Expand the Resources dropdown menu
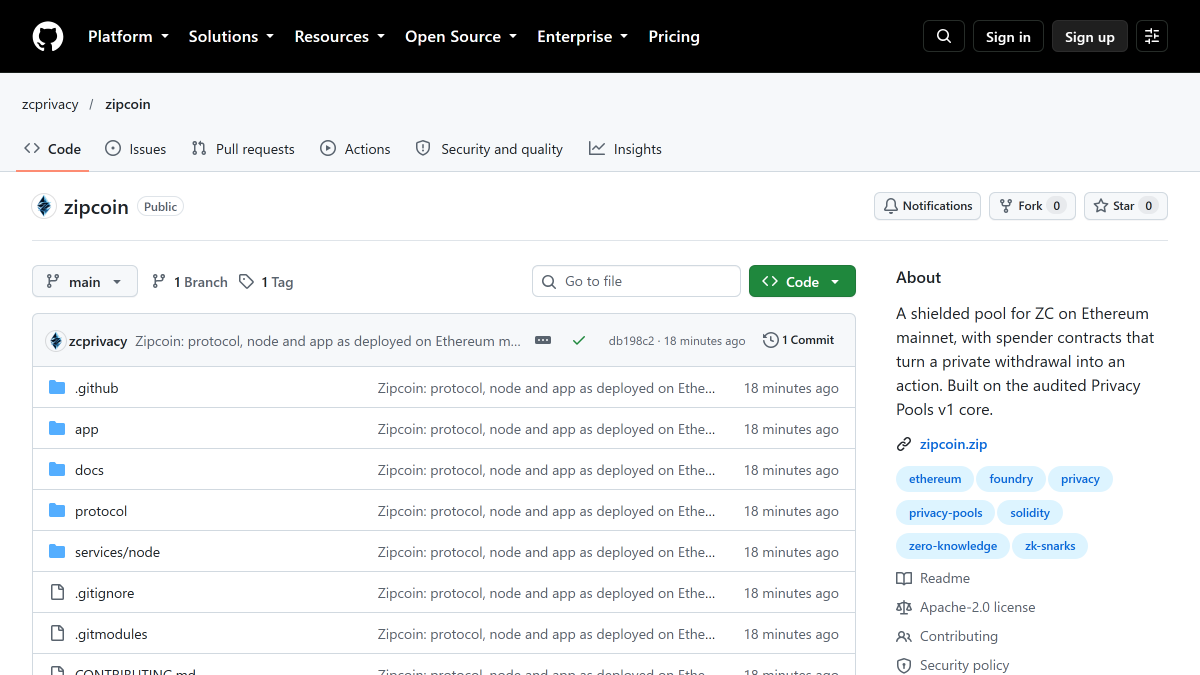The width and height of the screenshot is (1200, 675). click(340, 36)
